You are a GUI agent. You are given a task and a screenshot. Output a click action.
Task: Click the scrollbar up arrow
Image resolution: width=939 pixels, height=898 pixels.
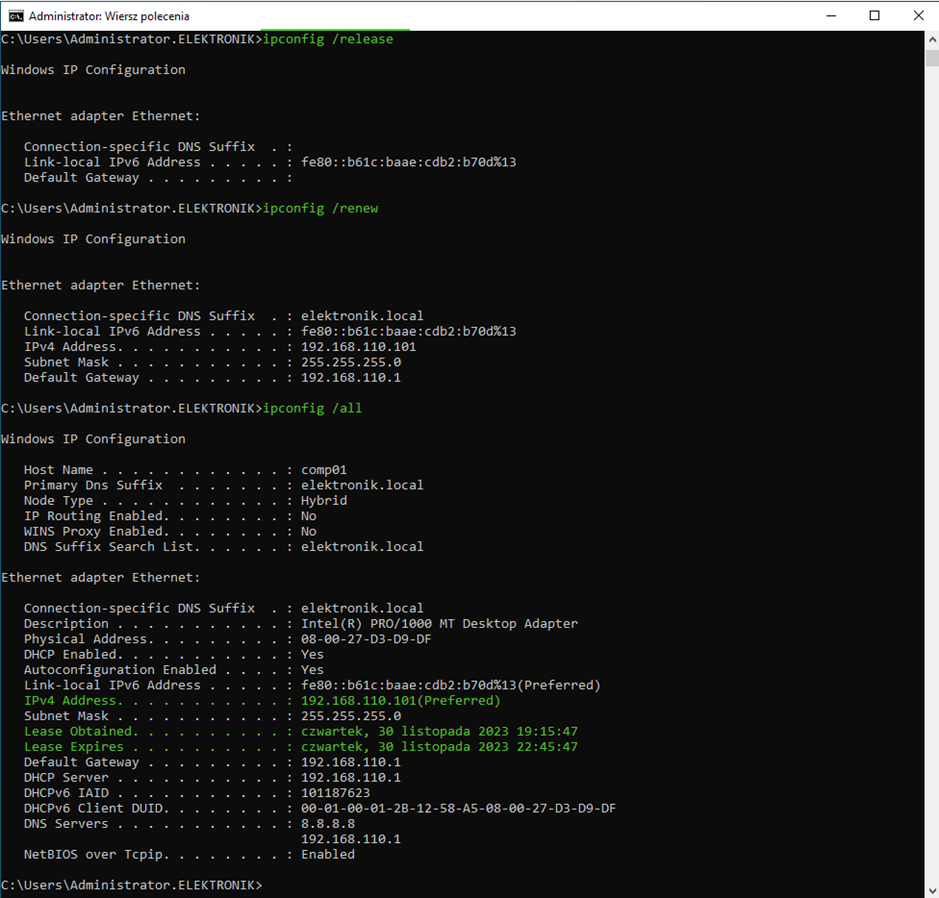pos(931,39)
